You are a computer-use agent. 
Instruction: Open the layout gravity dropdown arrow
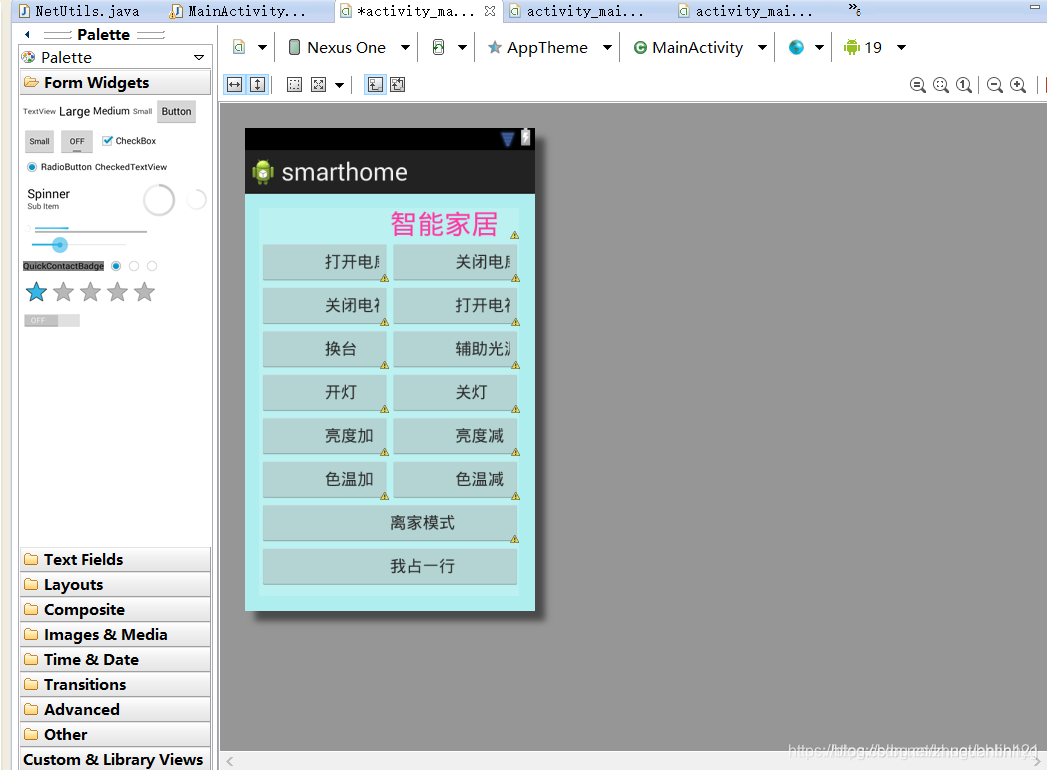tap(340, 85)
